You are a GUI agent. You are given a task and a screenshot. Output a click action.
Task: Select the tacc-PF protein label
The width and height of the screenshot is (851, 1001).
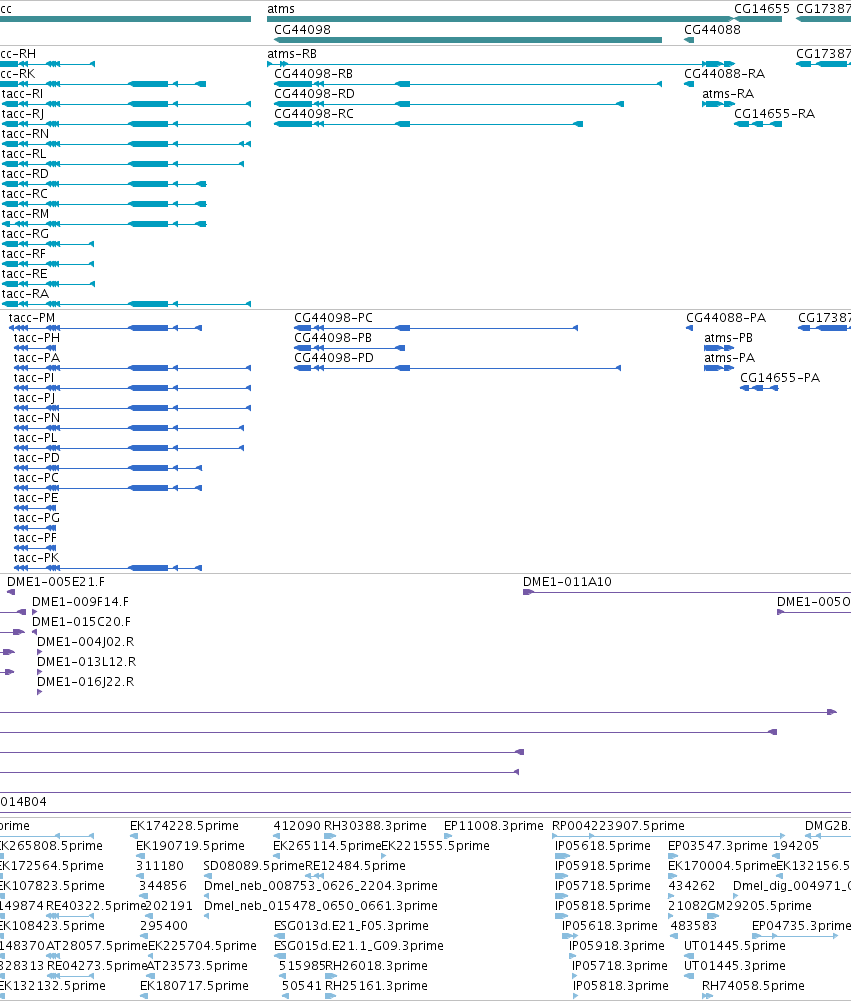[36, 538]
